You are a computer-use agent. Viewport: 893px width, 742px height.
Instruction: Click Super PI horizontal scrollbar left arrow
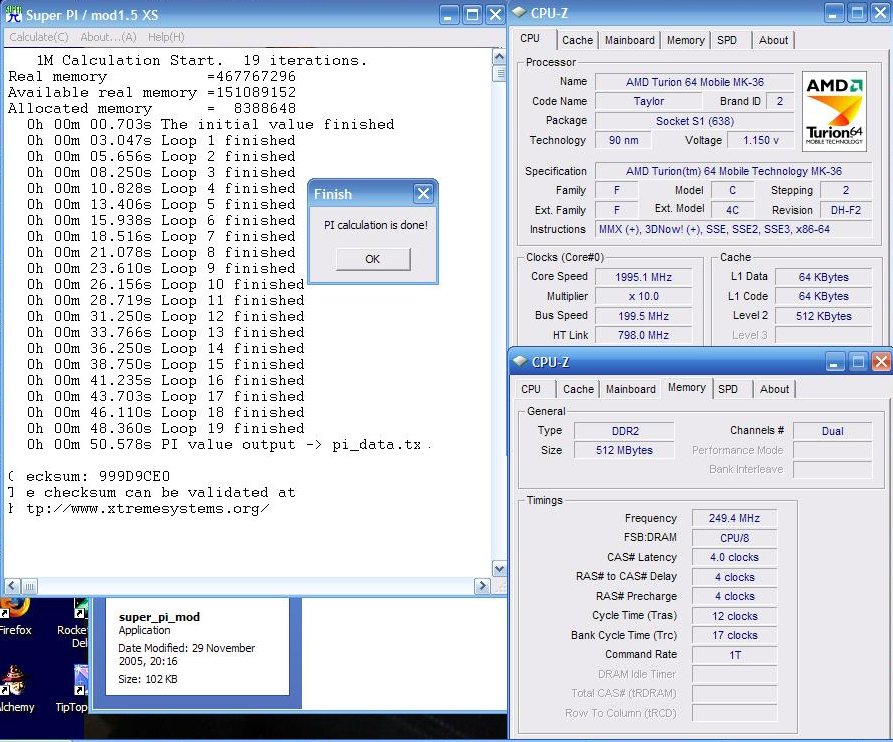point(13,585)
